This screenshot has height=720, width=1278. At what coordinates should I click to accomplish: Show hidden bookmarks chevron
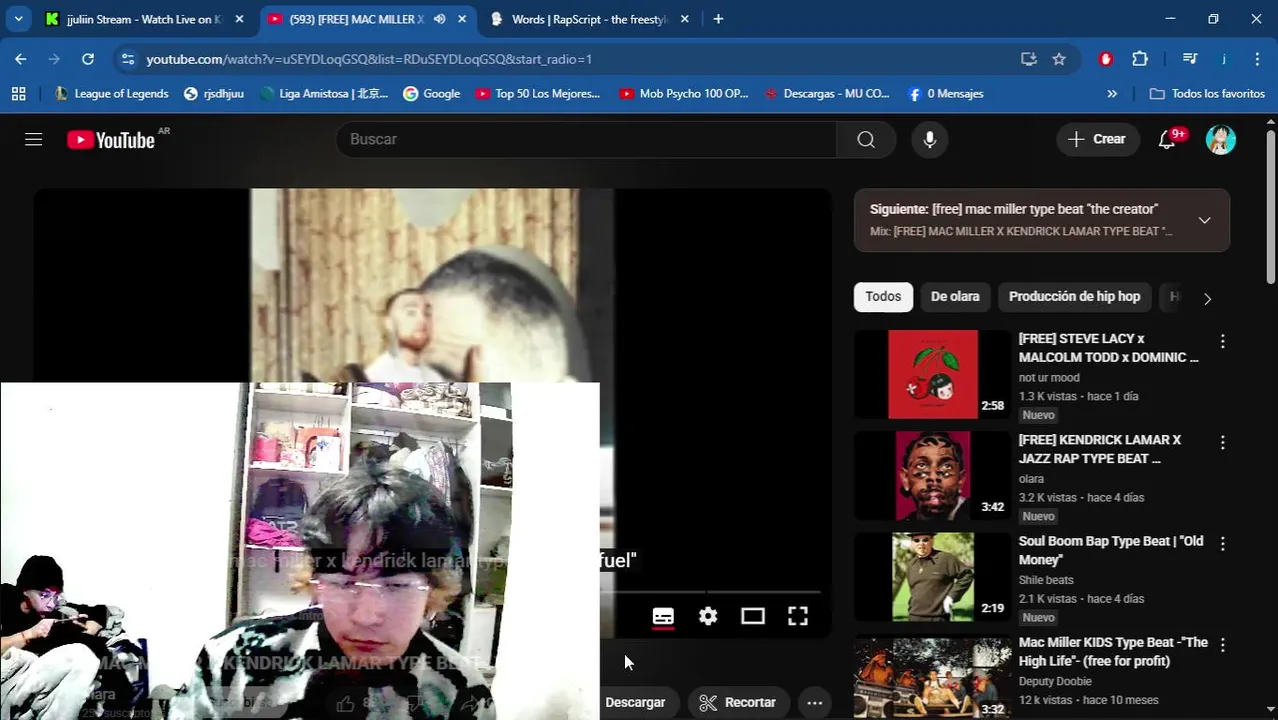point(1112,93)
